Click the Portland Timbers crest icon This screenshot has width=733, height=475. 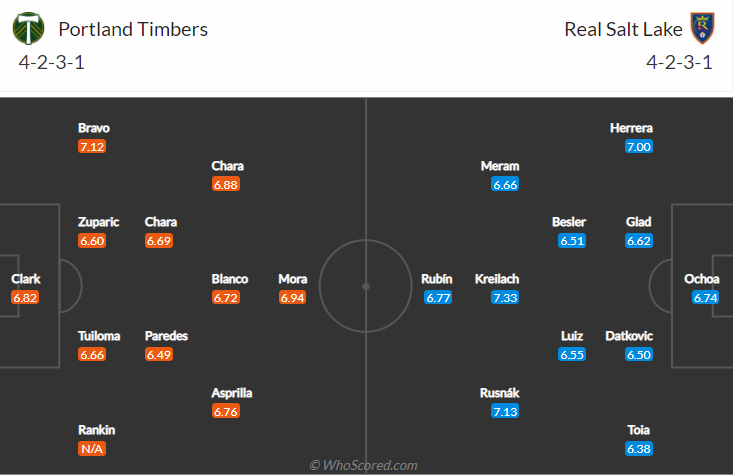click(28, 28)
